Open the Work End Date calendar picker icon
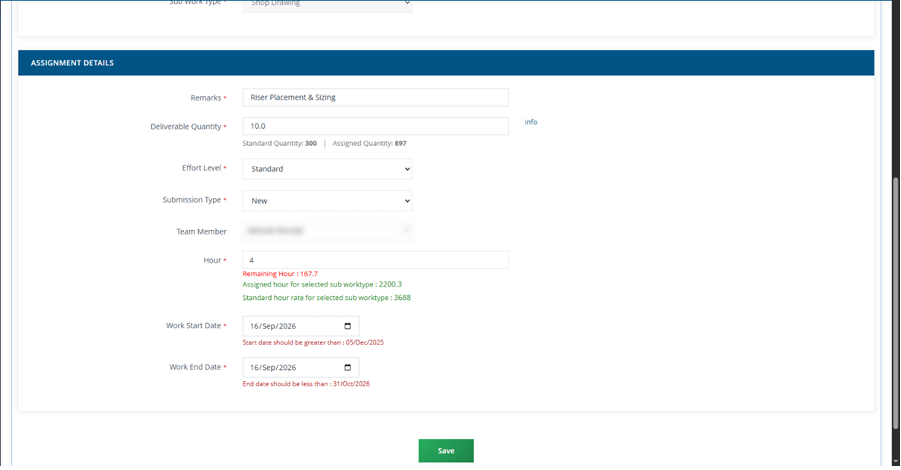Image resolution: width=901 pixels, height=470 pixels. point(347,367)
